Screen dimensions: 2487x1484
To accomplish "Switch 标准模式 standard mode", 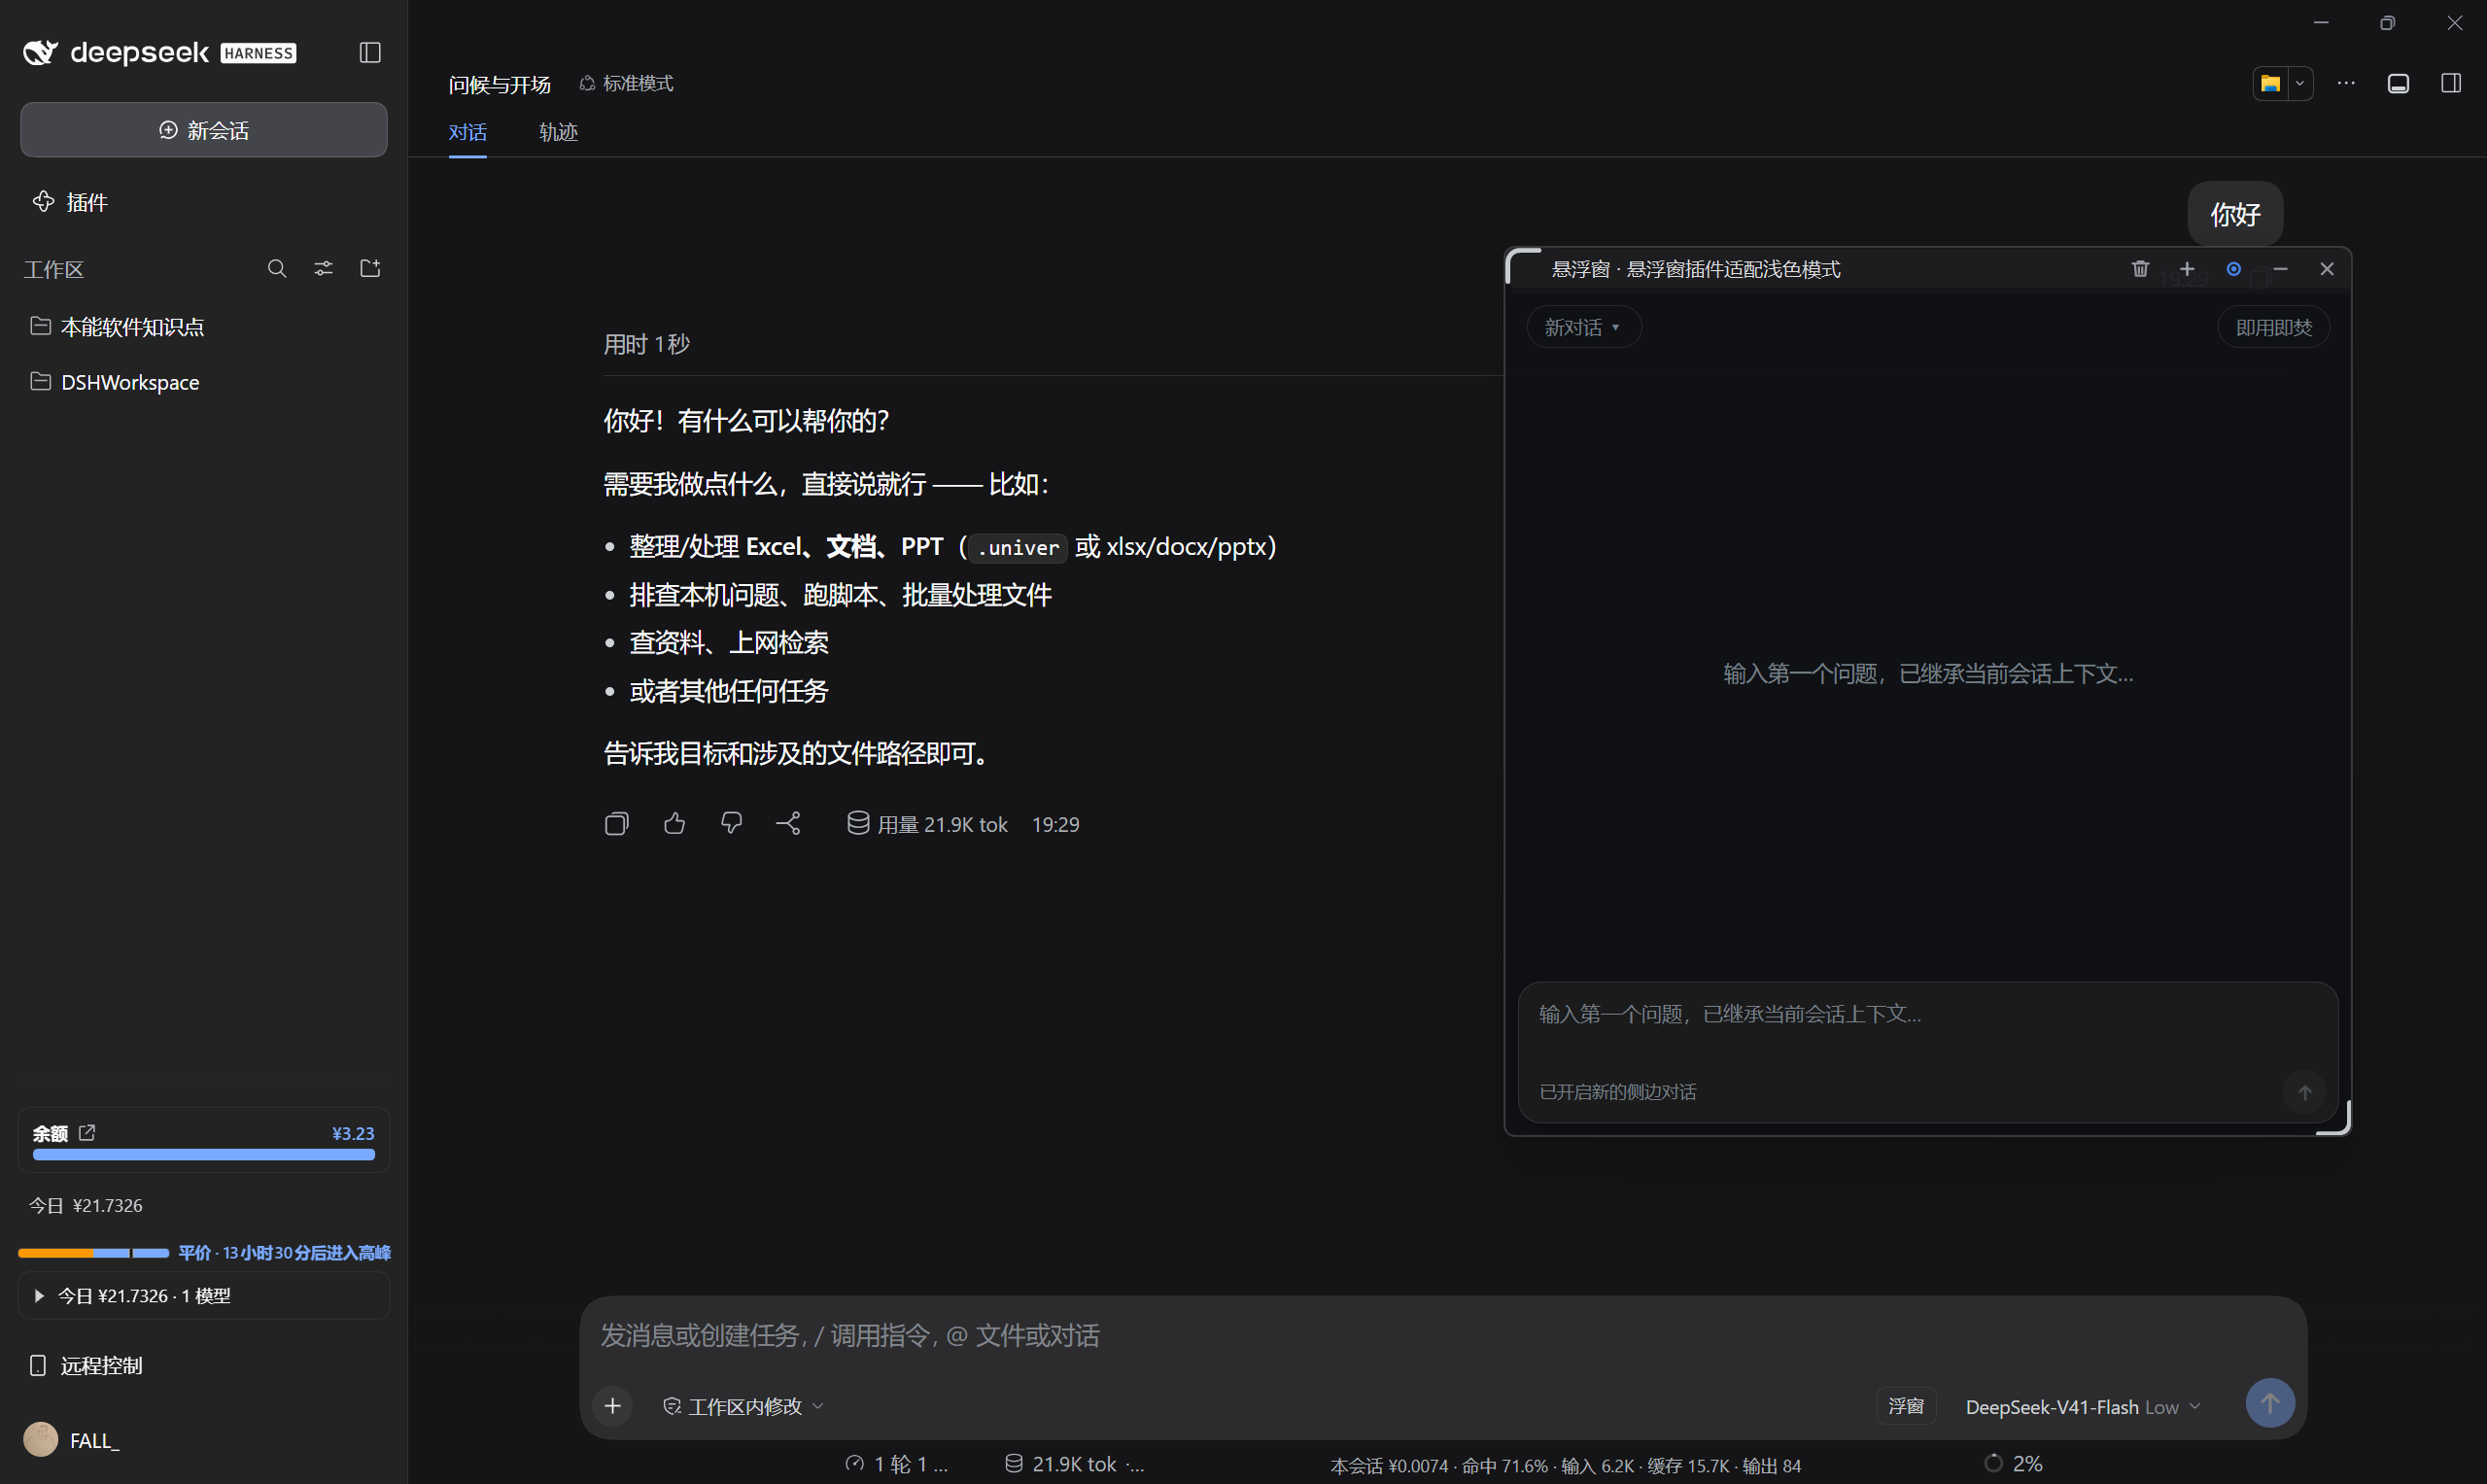I will click(x=626, y=83).
